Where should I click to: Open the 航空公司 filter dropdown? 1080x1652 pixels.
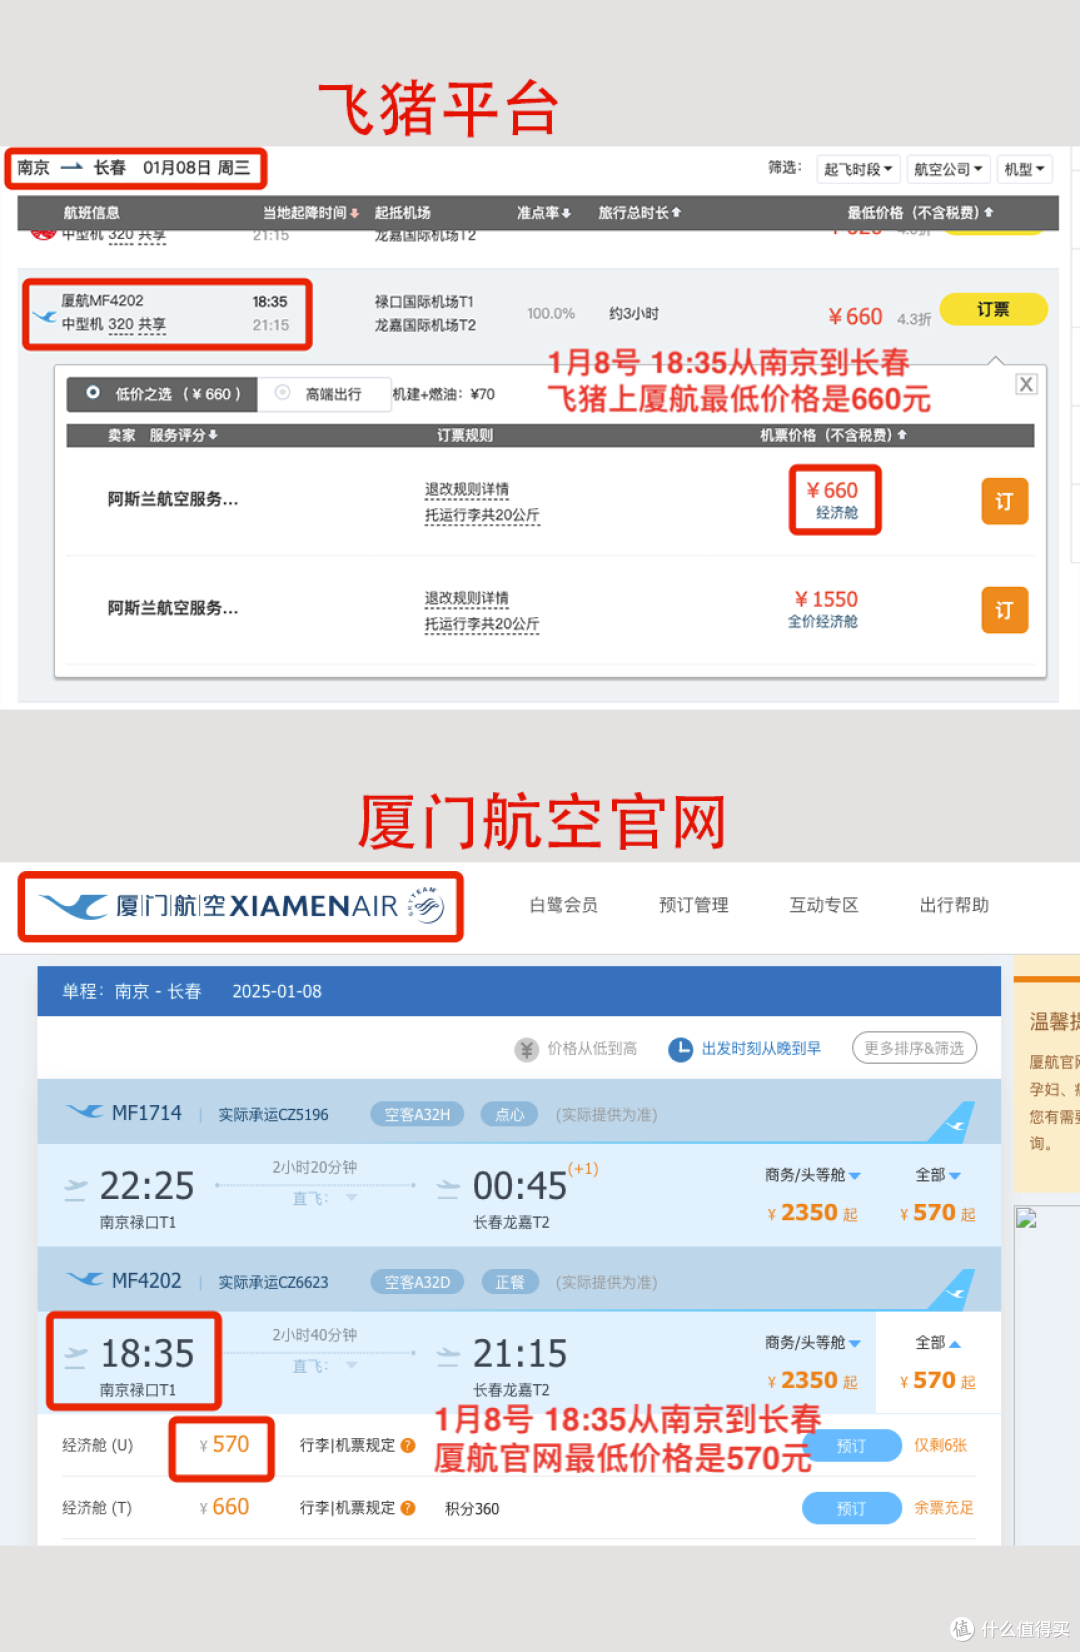click(948, 169)
